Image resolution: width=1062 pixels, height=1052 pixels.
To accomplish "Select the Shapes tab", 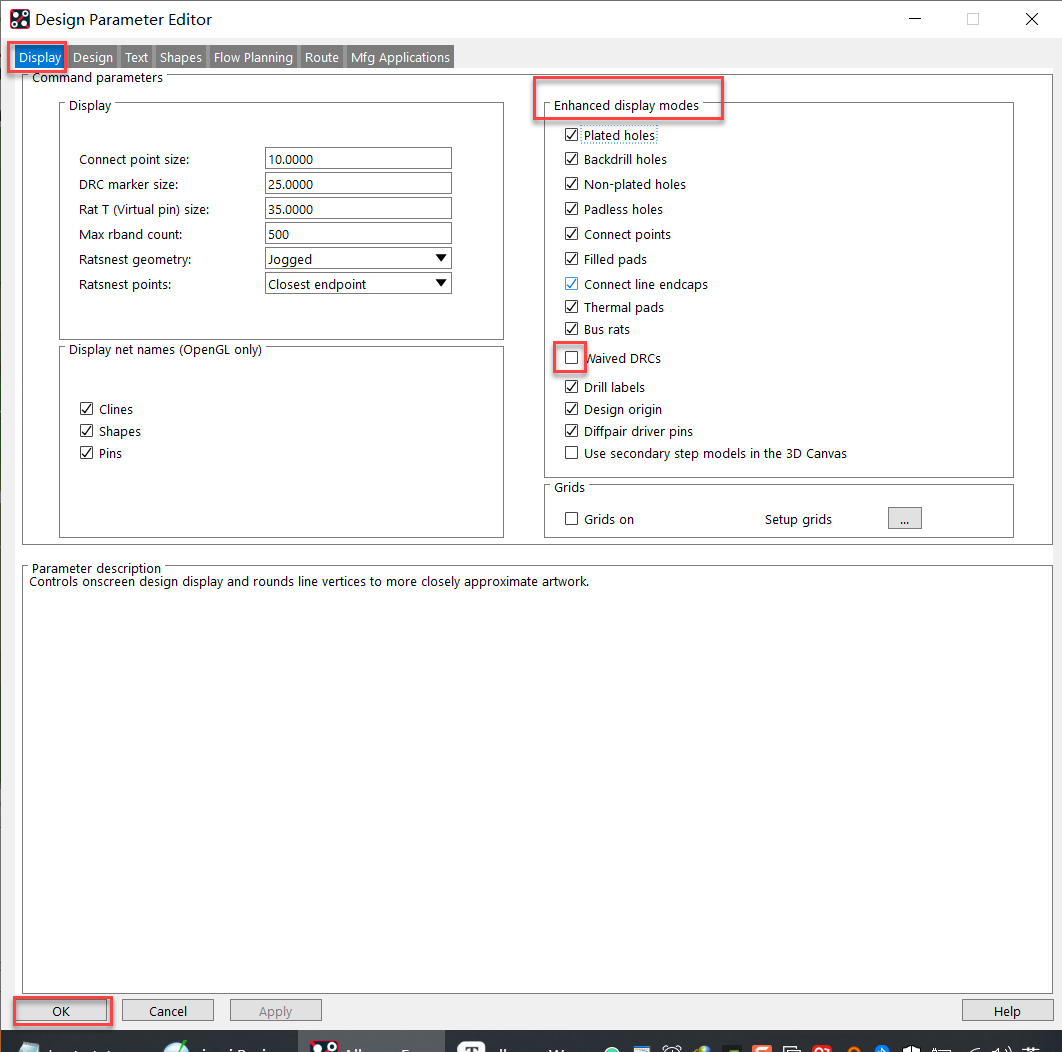I will [x=181, y=57].
